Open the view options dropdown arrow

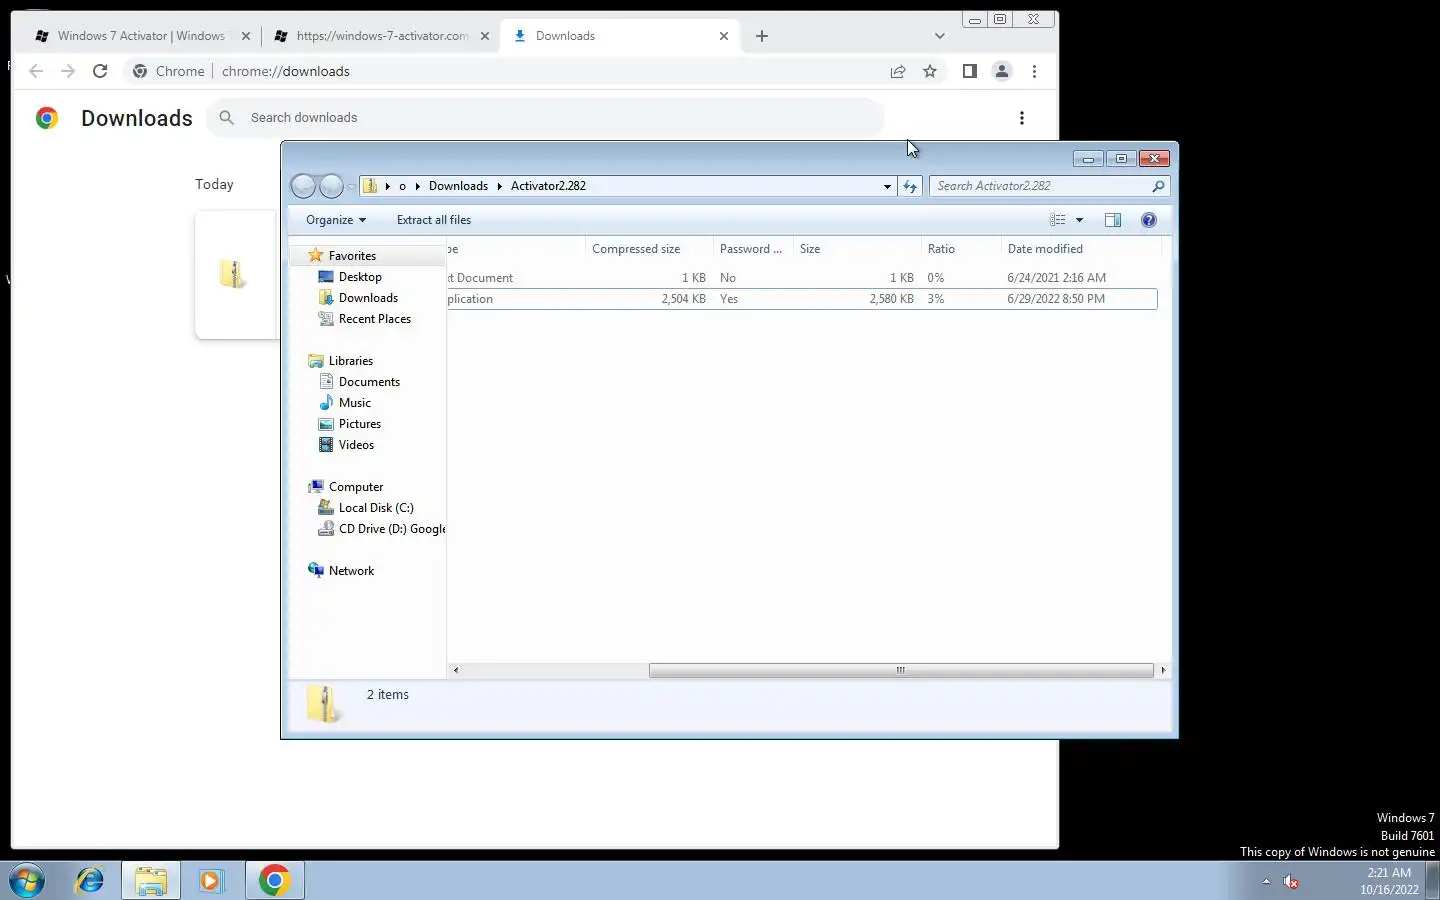point(1079,220)
